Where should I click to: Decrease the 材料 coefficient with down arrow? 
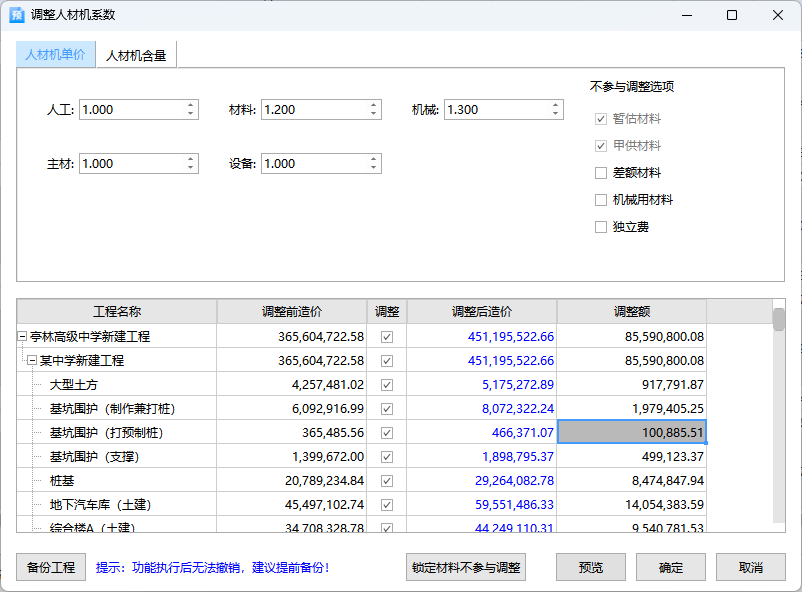[373, 114]
